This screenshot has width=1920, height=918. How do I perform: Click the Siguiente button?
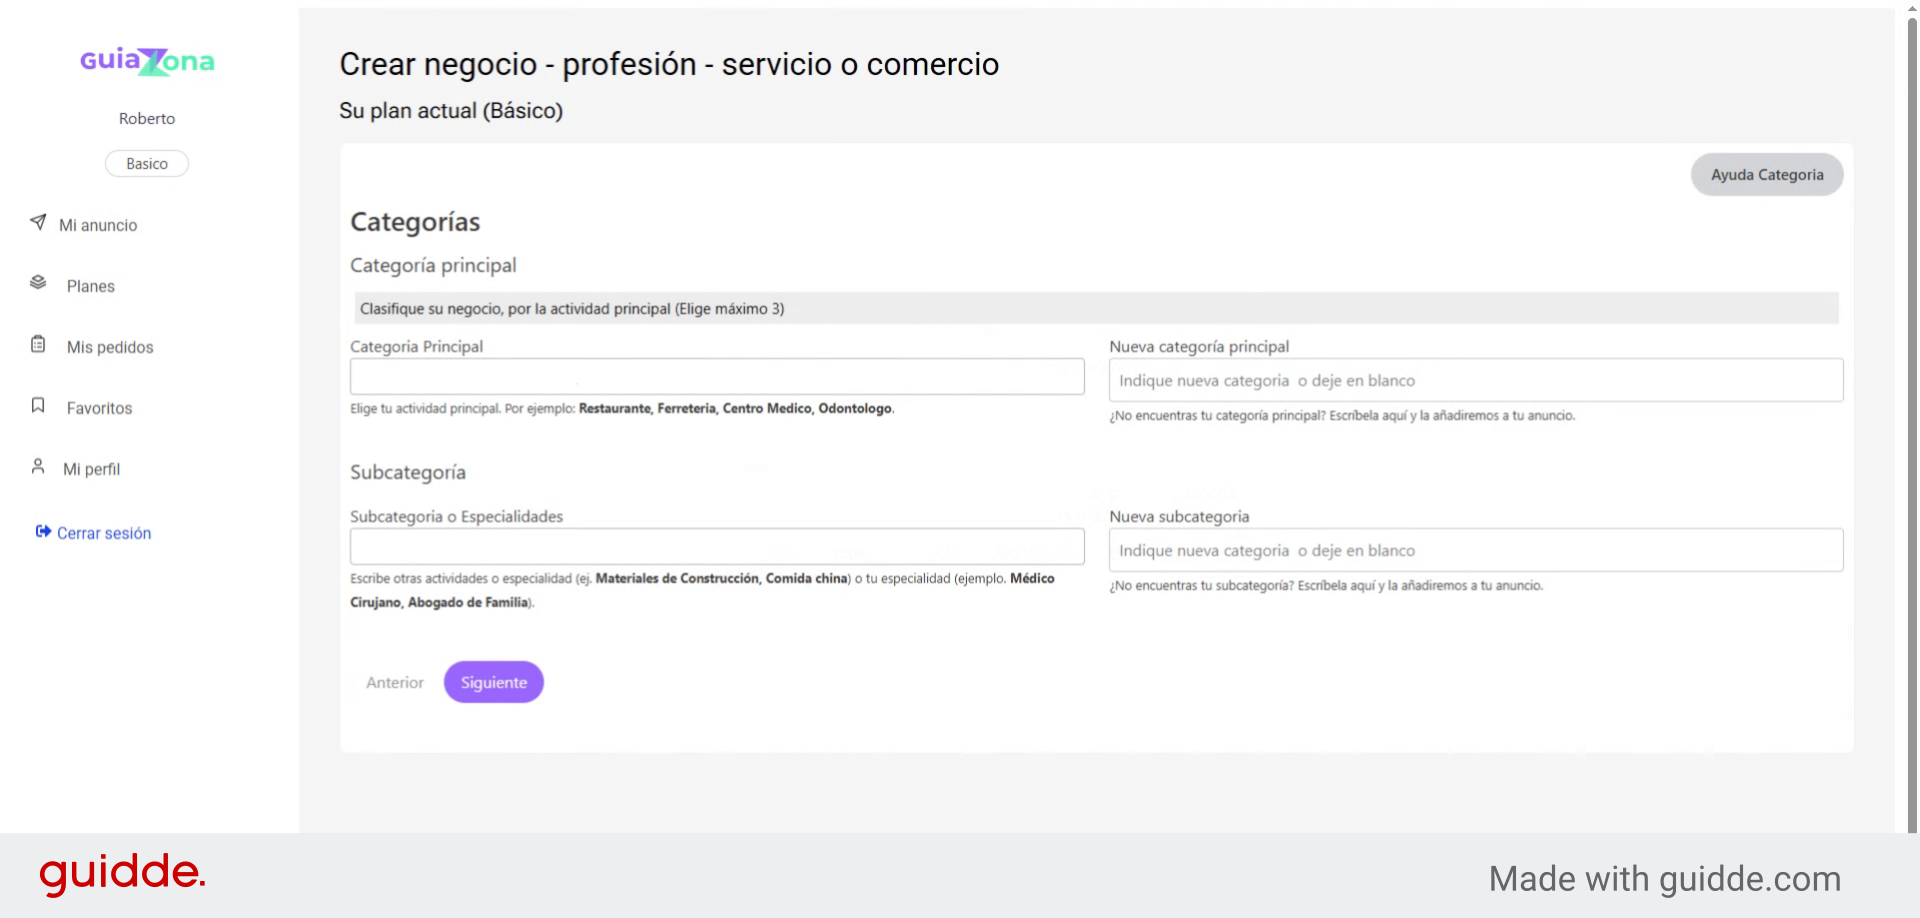[x=494, y=682]
